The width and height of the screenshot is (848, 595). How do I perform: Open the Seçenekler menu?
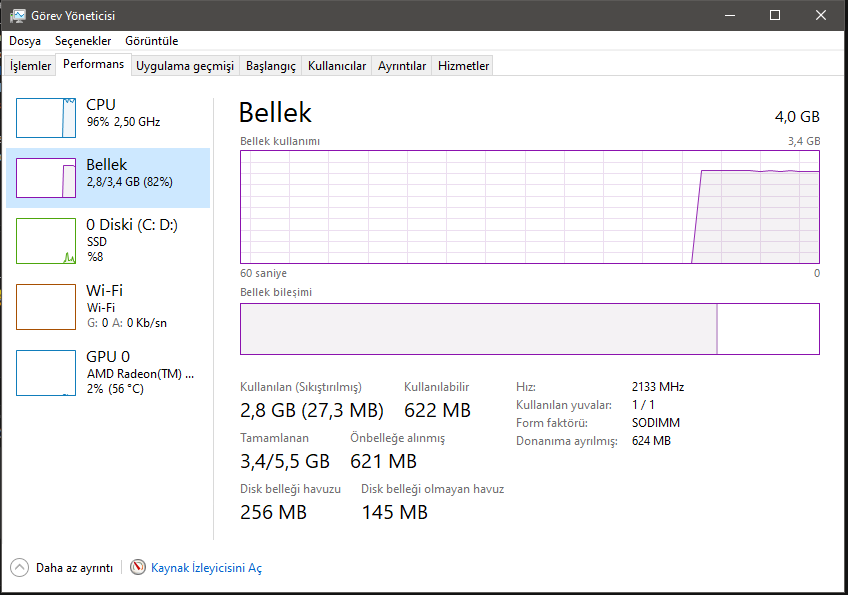click(83, 41)
